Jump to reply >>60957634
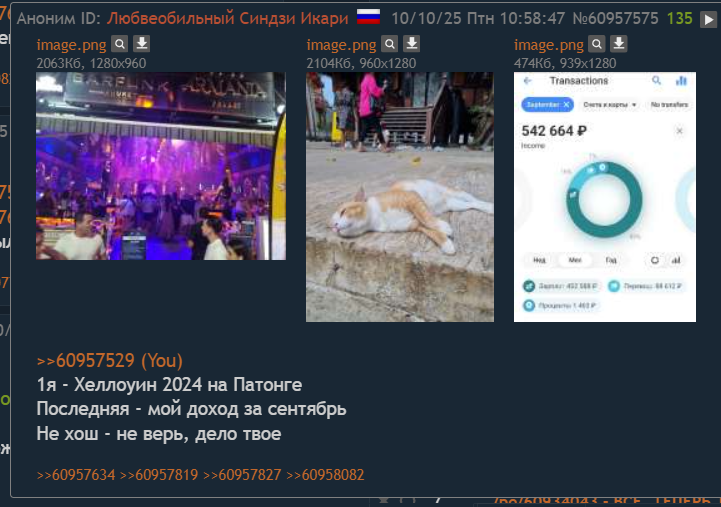 click(76, 475)
